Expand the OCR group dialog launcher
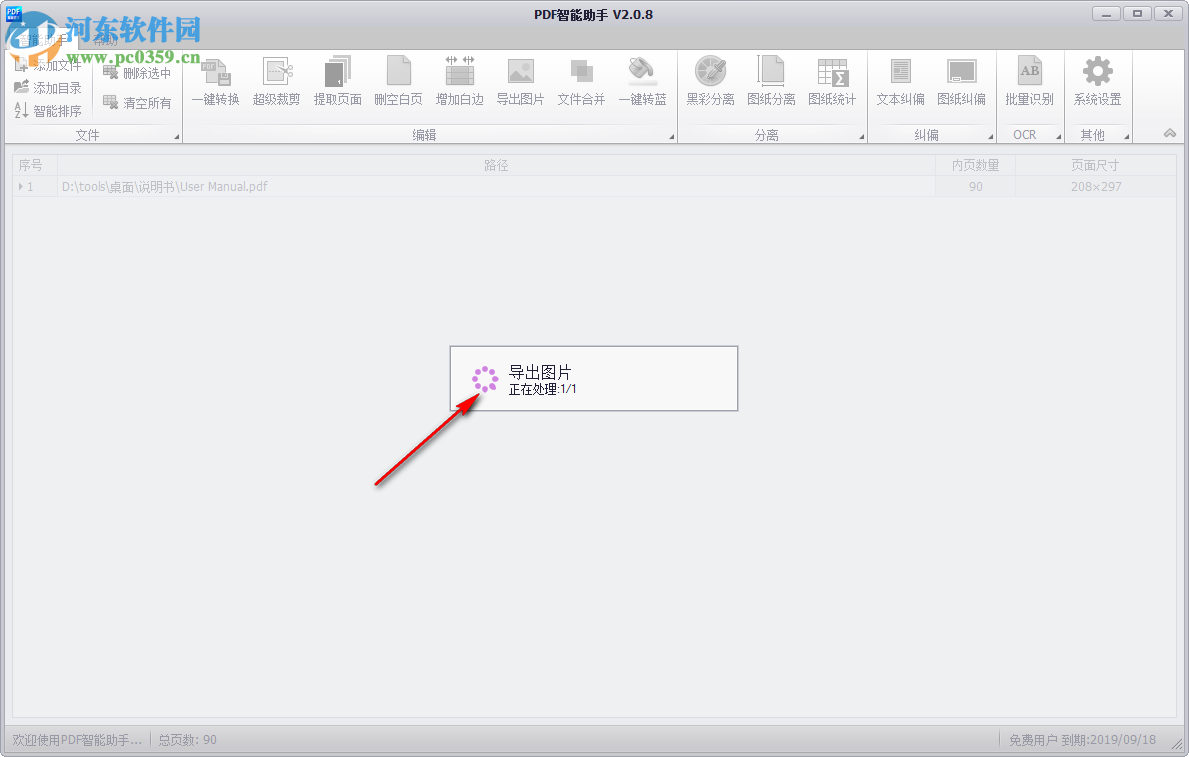The width and height of the screenshot is (1189, 757). pos(1059,137)
